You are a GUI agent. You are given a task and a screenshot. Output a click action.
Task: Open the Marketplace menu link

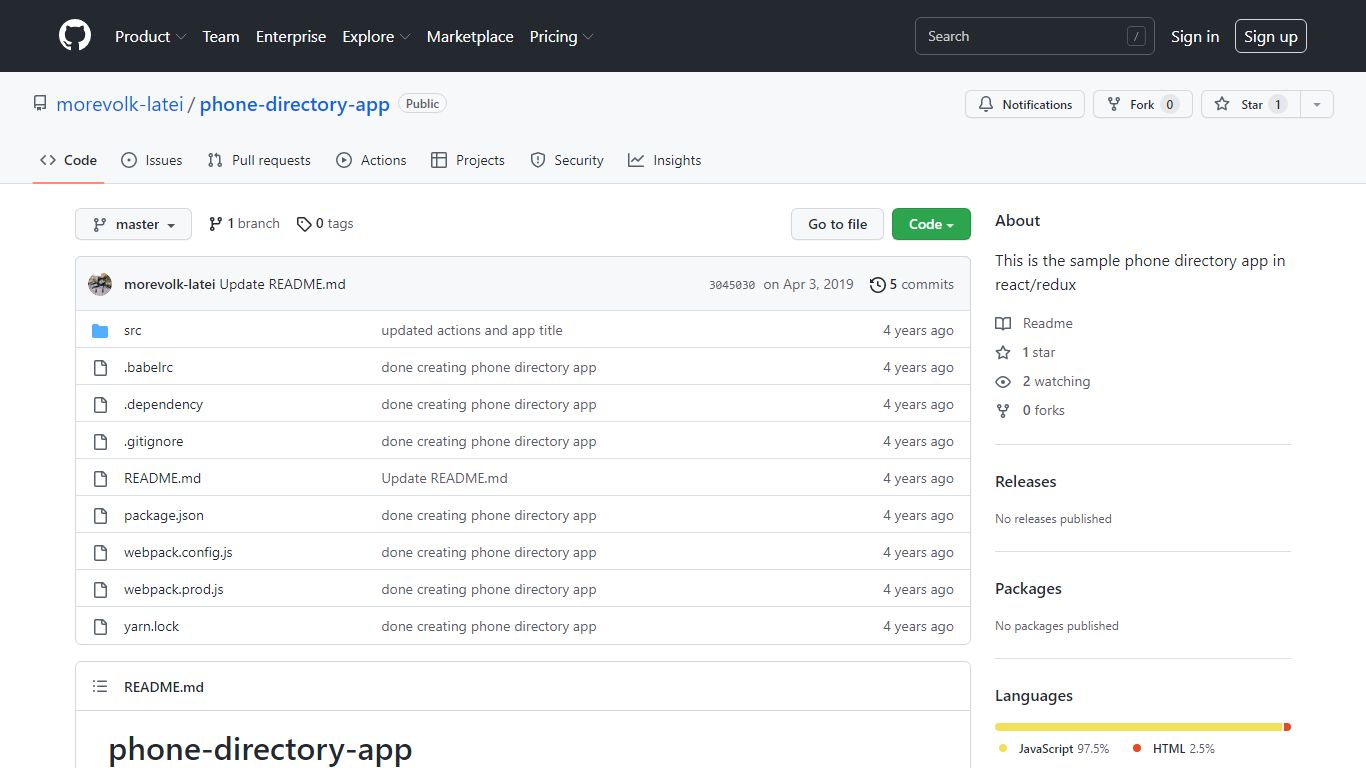click(470, 36)
